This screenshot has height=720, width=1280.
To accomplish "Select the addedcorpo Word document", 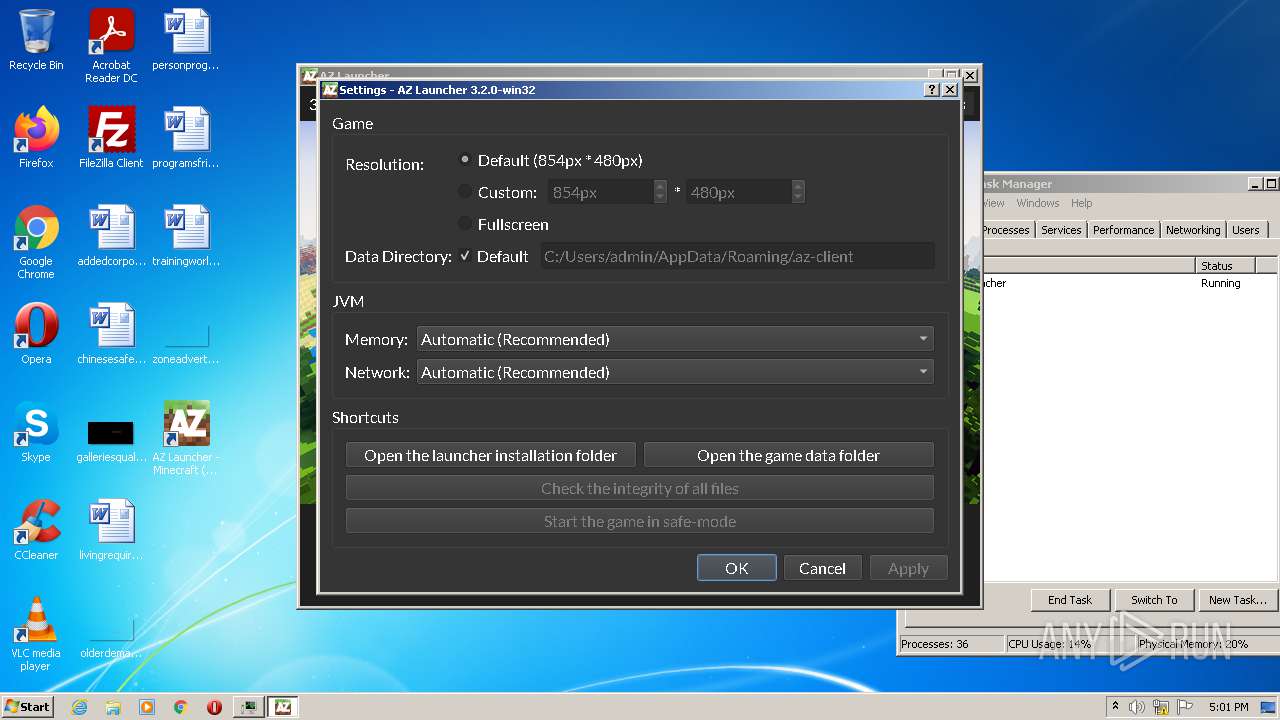I will tap(111, 236).
